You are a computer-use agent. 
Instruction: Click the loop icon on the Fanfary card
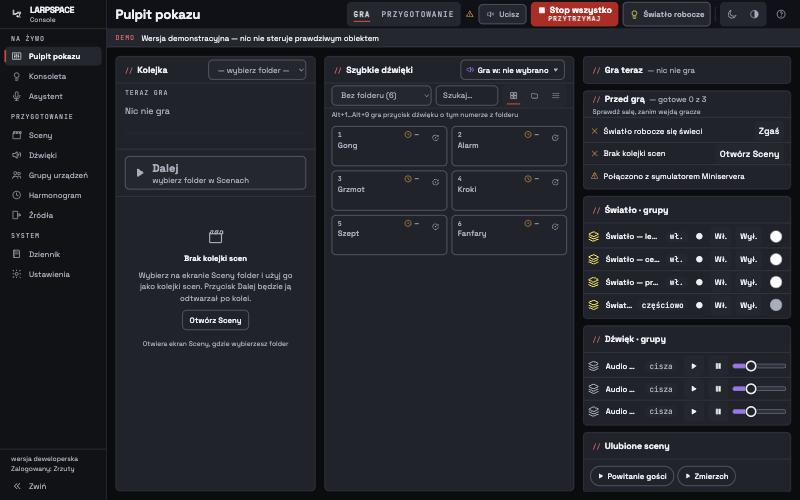tap(555, 227)
